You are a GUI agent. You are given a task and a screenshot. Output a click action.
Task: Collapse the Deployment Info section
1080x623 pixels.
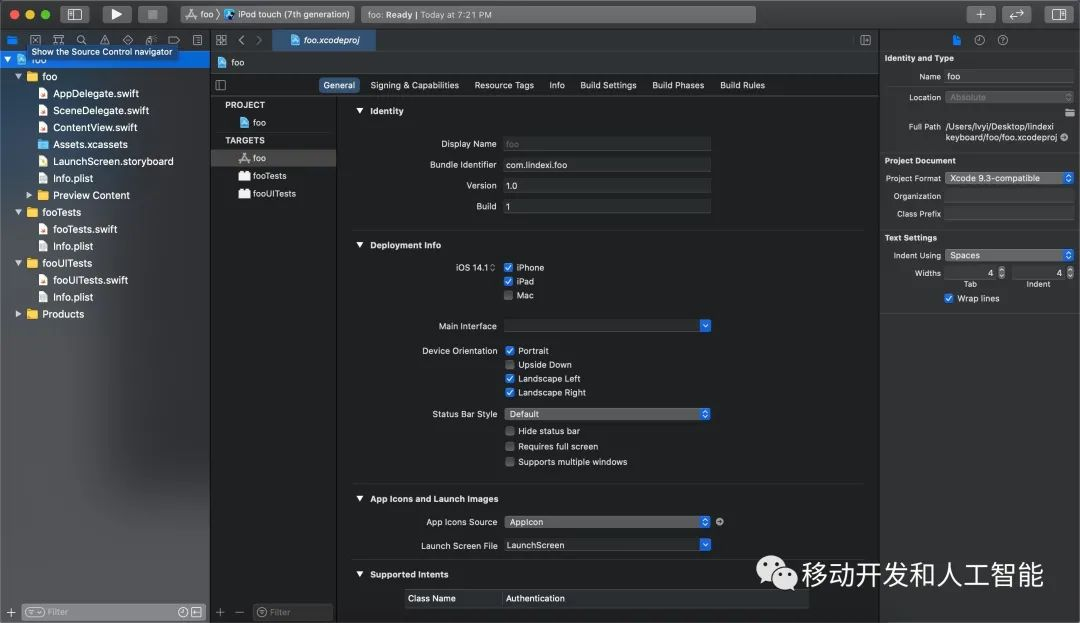point(360,244)
